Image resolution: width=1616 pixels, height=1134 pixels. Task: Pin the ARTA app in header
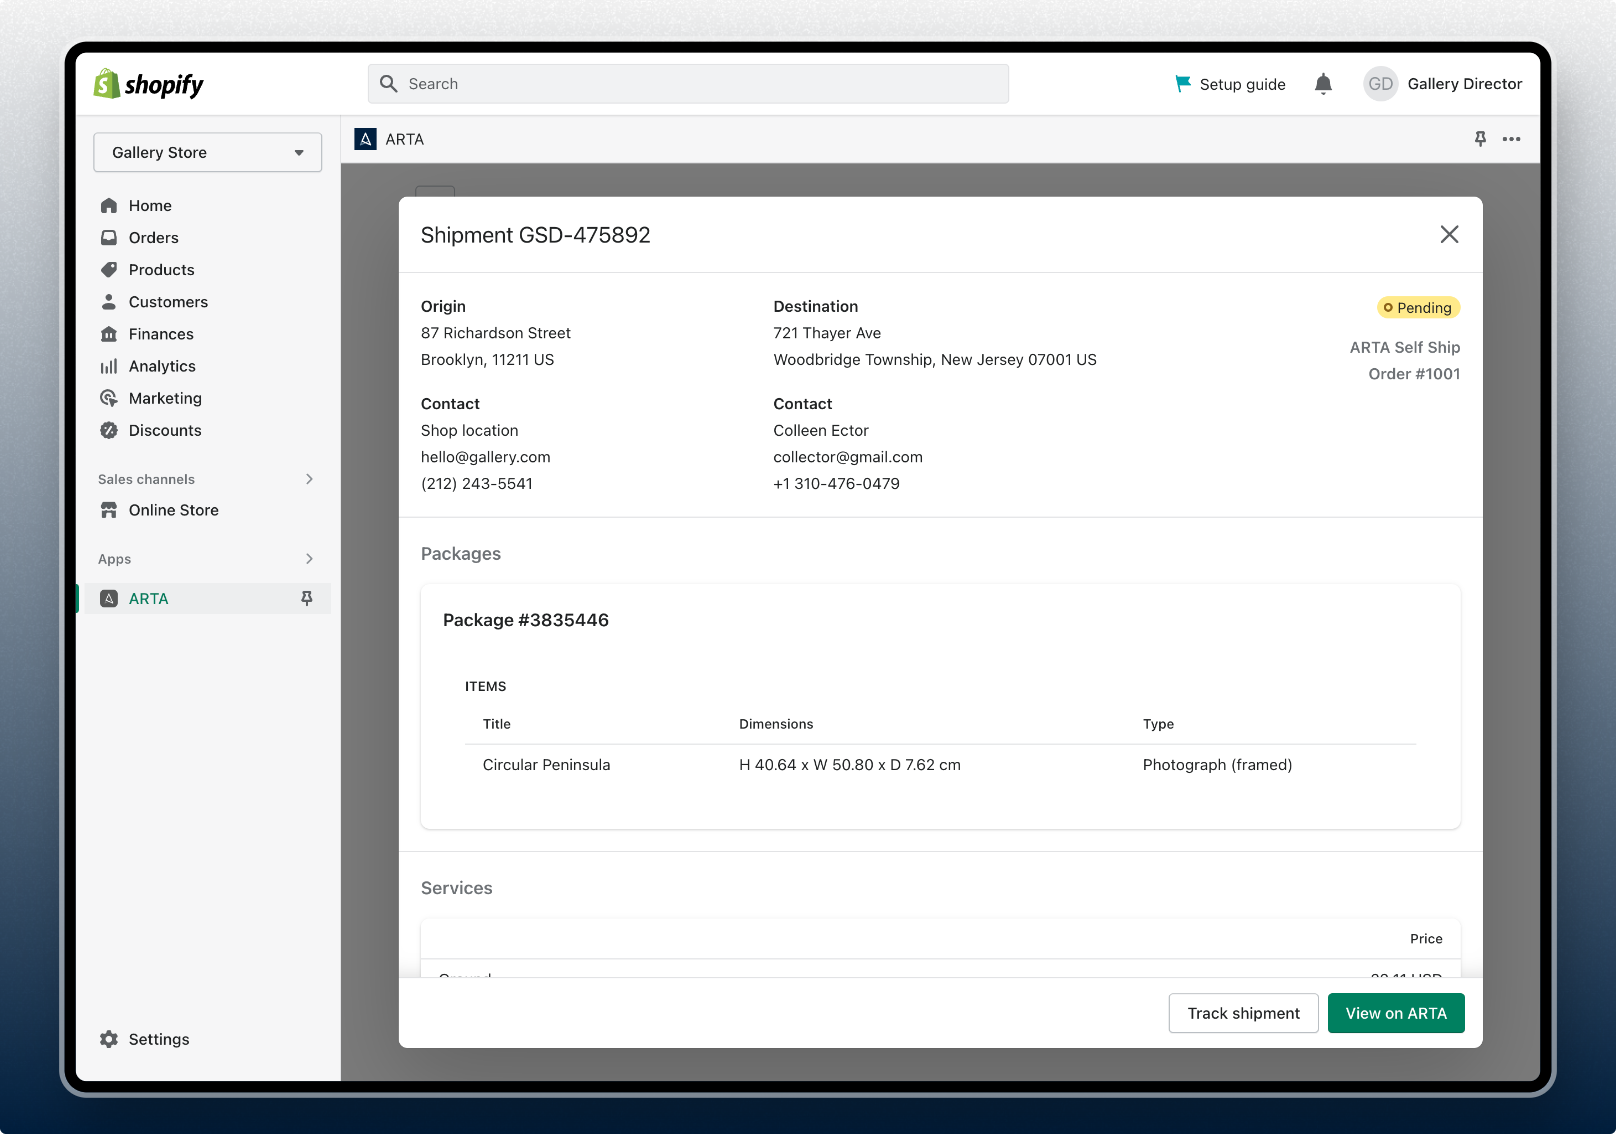[x=1480, y=139]
